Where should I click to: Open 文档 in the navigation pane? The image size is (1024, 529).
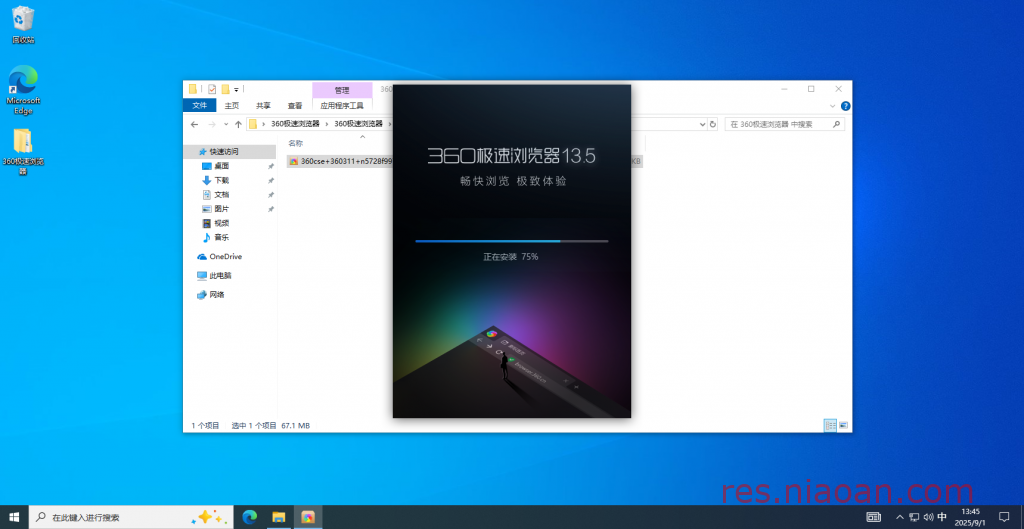pos(221,195)
